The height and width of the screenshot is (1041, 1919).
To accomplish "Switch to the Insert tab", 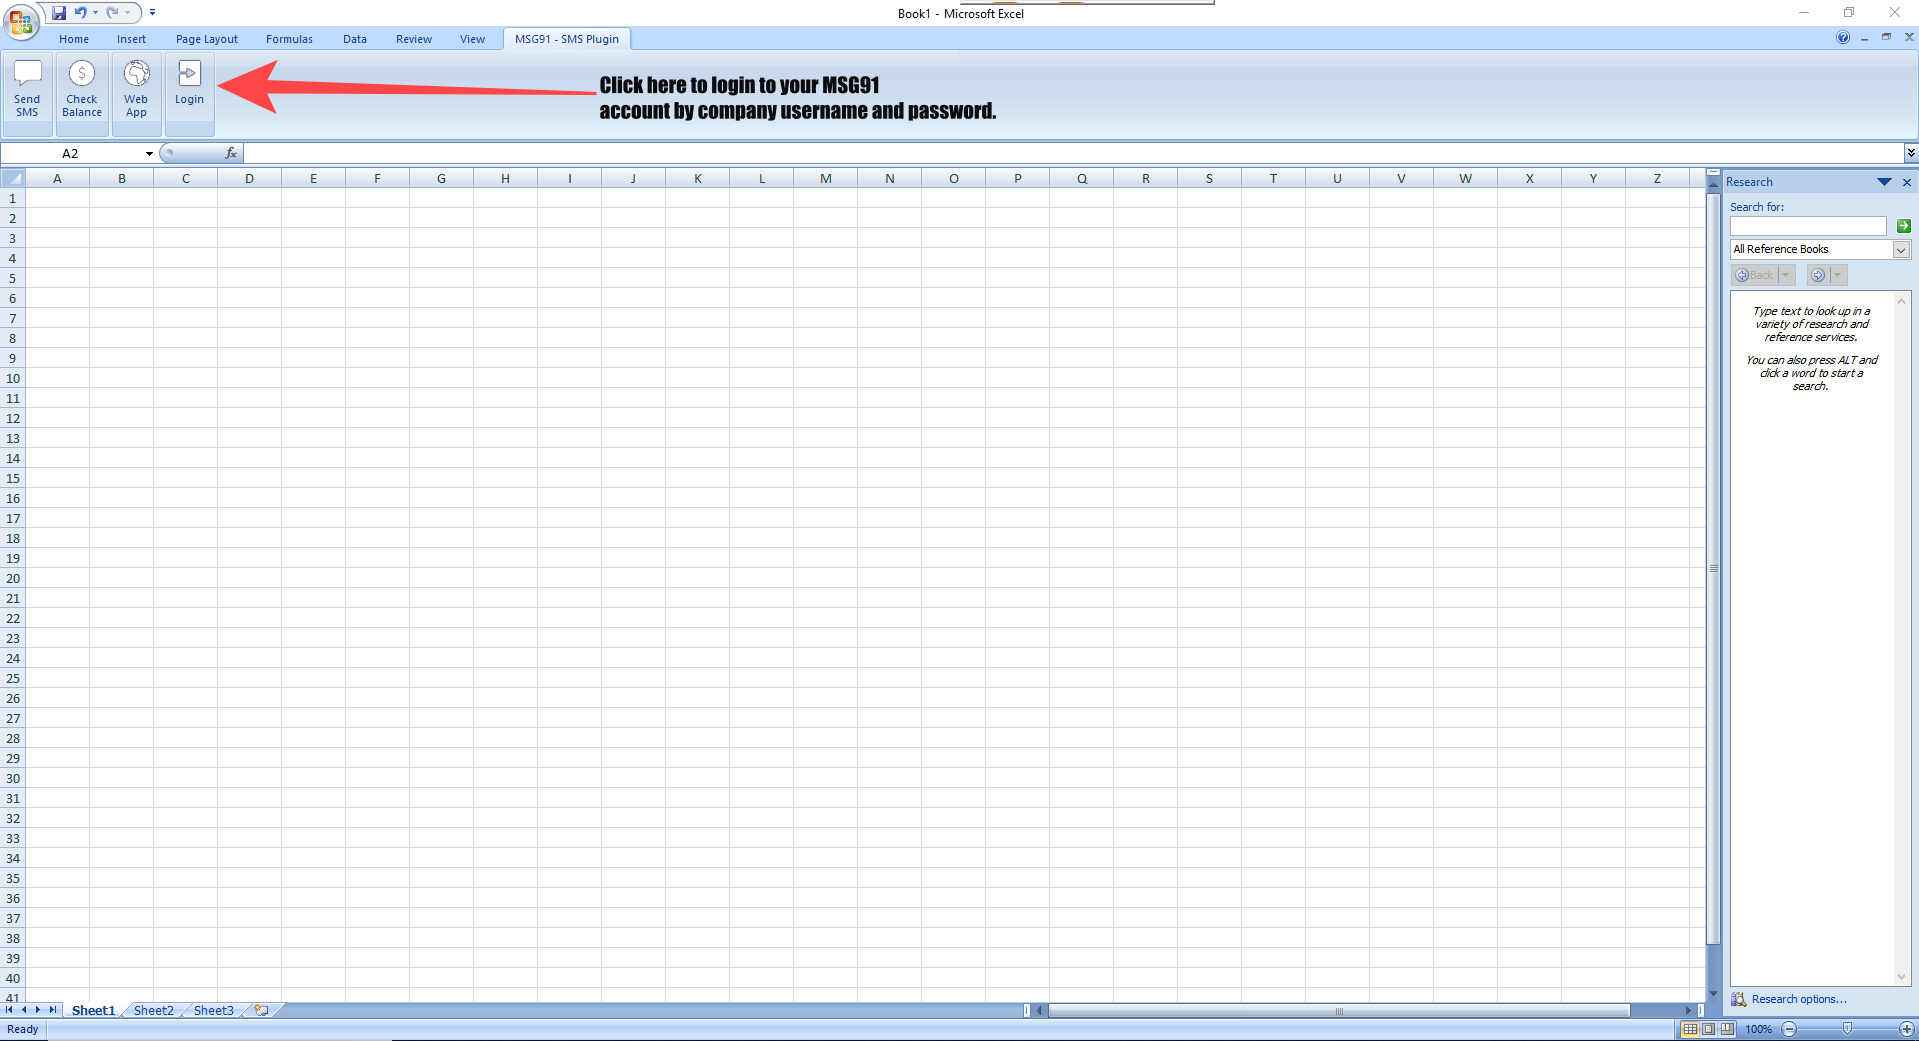I will coord(131,39).
